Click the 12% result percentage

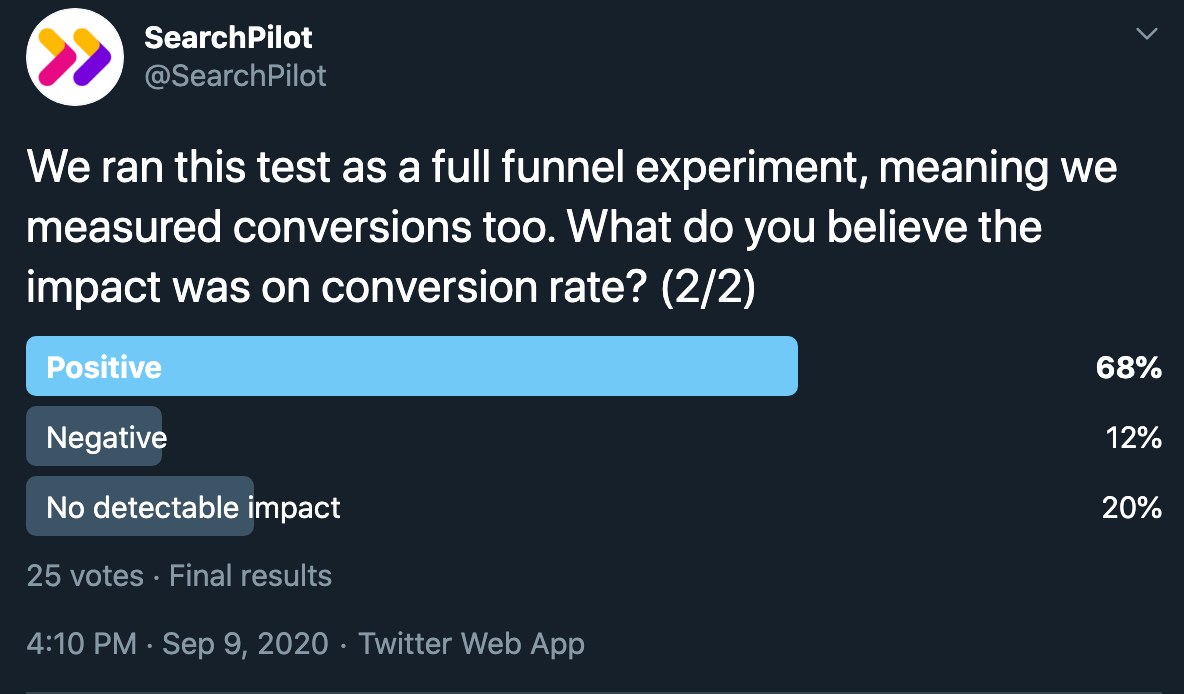(1133, 437)
